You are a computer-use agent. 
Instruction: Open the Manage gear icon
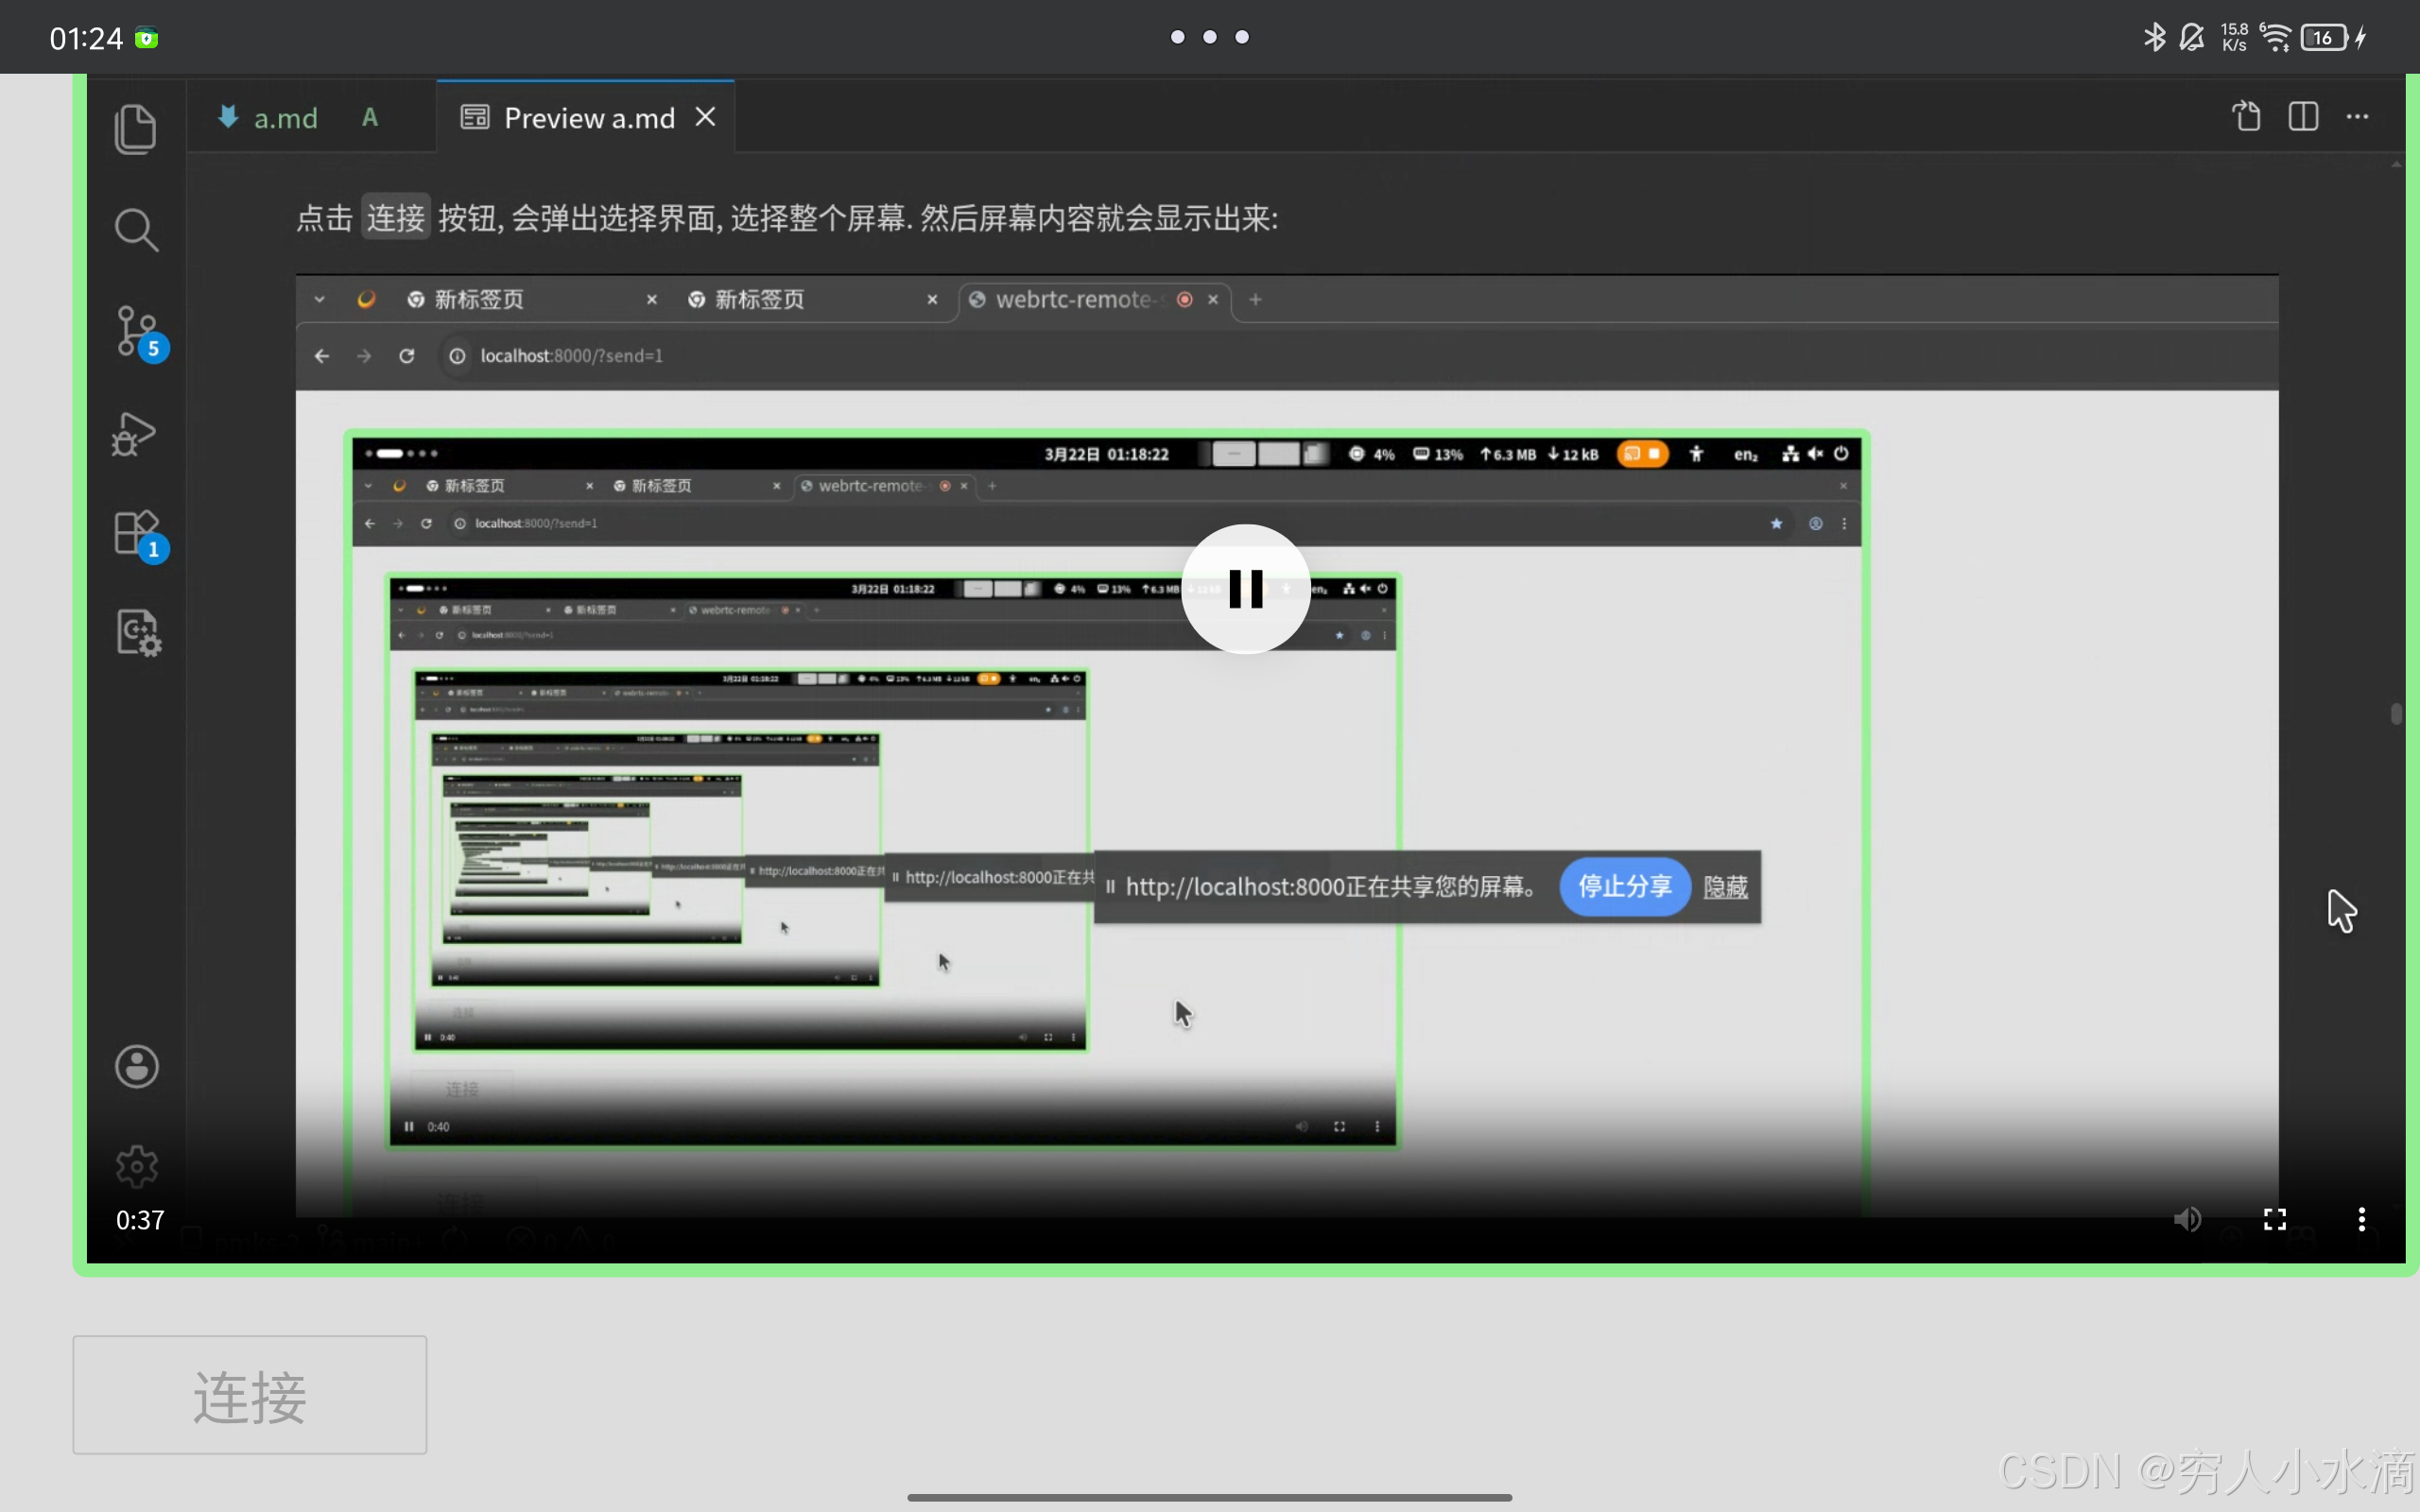click(136, 1166)
